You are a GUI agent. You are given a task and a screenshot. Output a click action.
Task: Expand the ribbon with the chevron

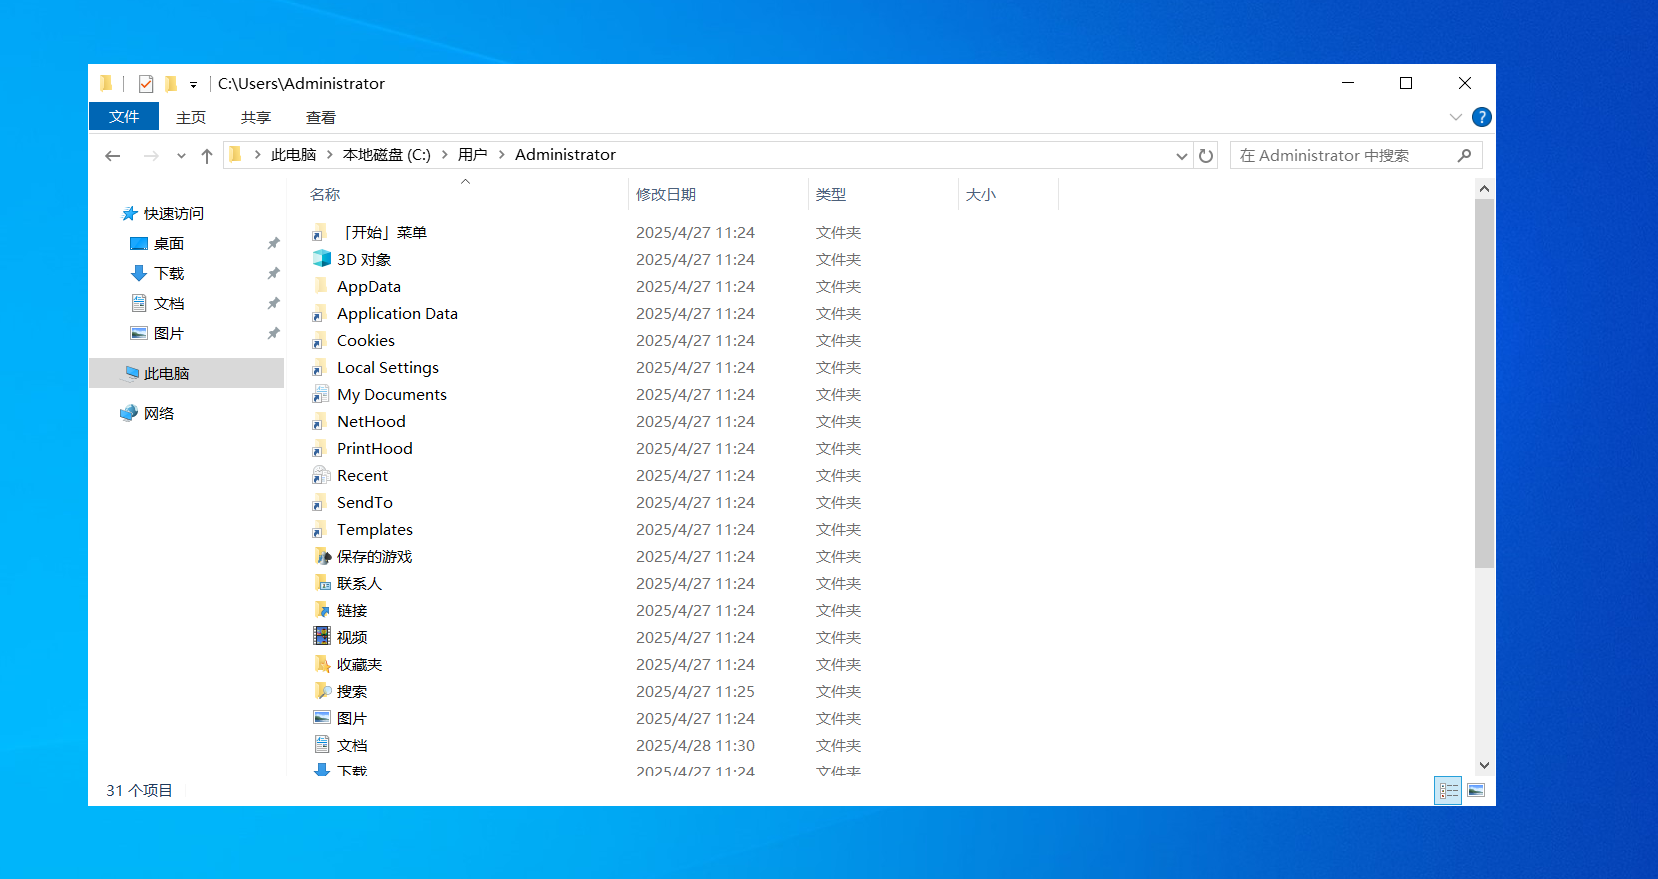click(1456, 117)
